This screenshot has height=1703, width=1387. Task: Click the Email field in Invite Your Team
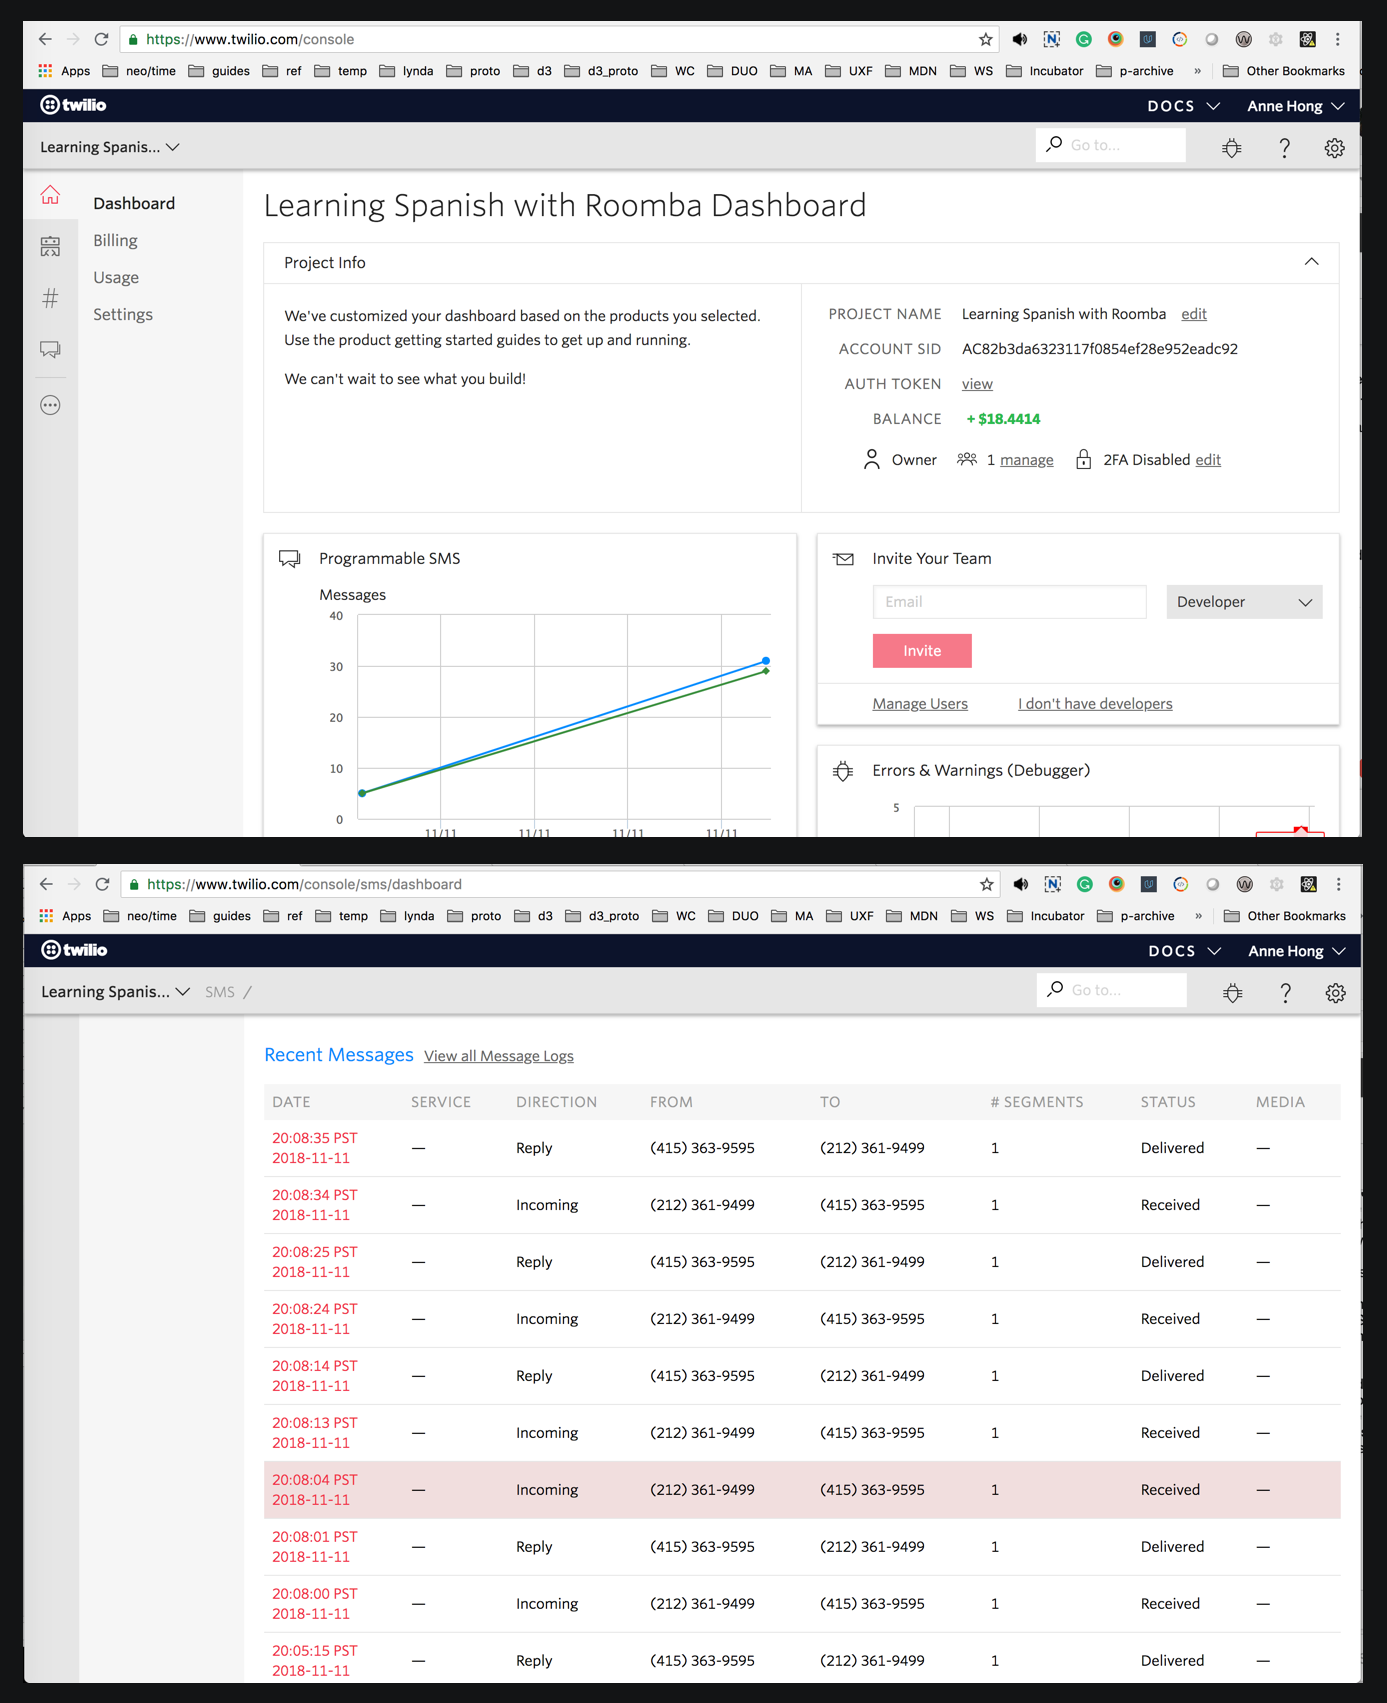(x=1009, y=602)
